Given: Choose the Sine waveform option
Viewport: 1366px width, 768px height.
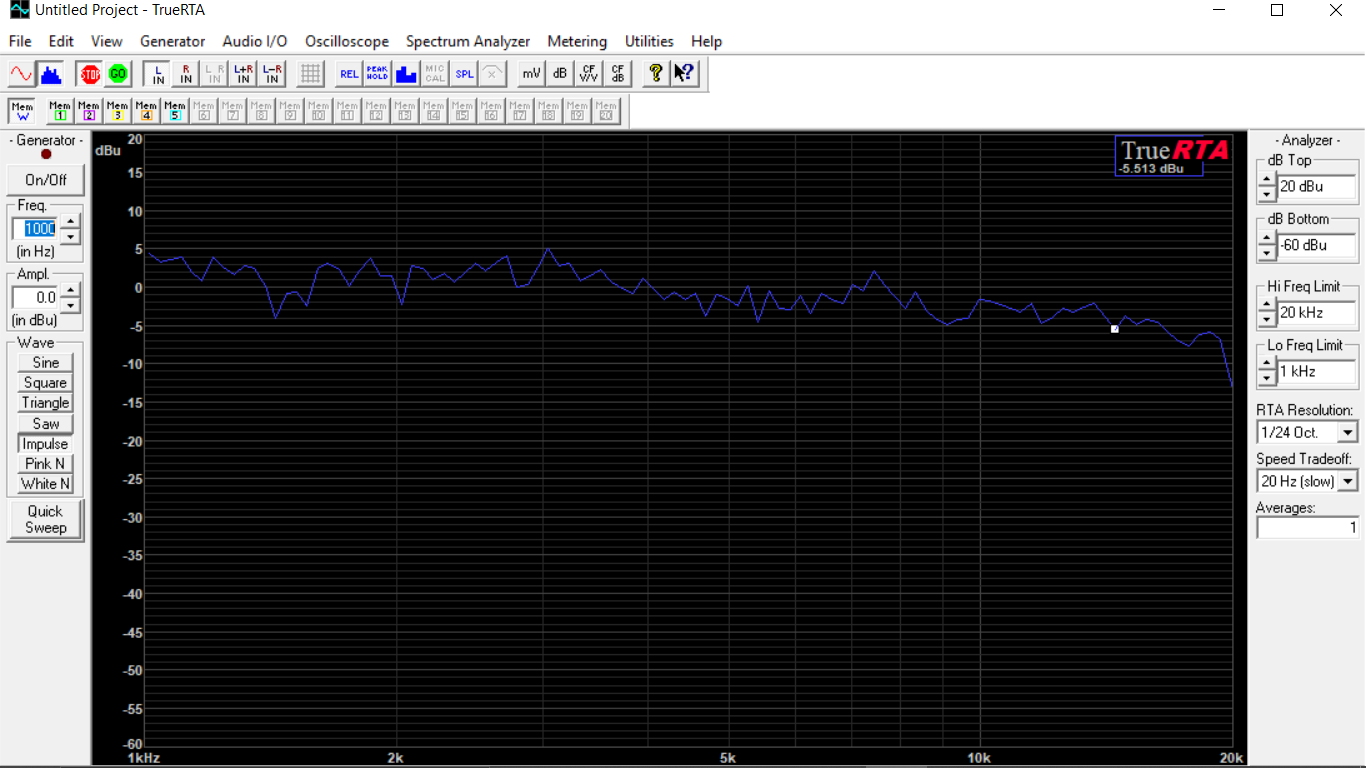Looking at the screenshot, I should pyautogui.click(x=45, y=363).
